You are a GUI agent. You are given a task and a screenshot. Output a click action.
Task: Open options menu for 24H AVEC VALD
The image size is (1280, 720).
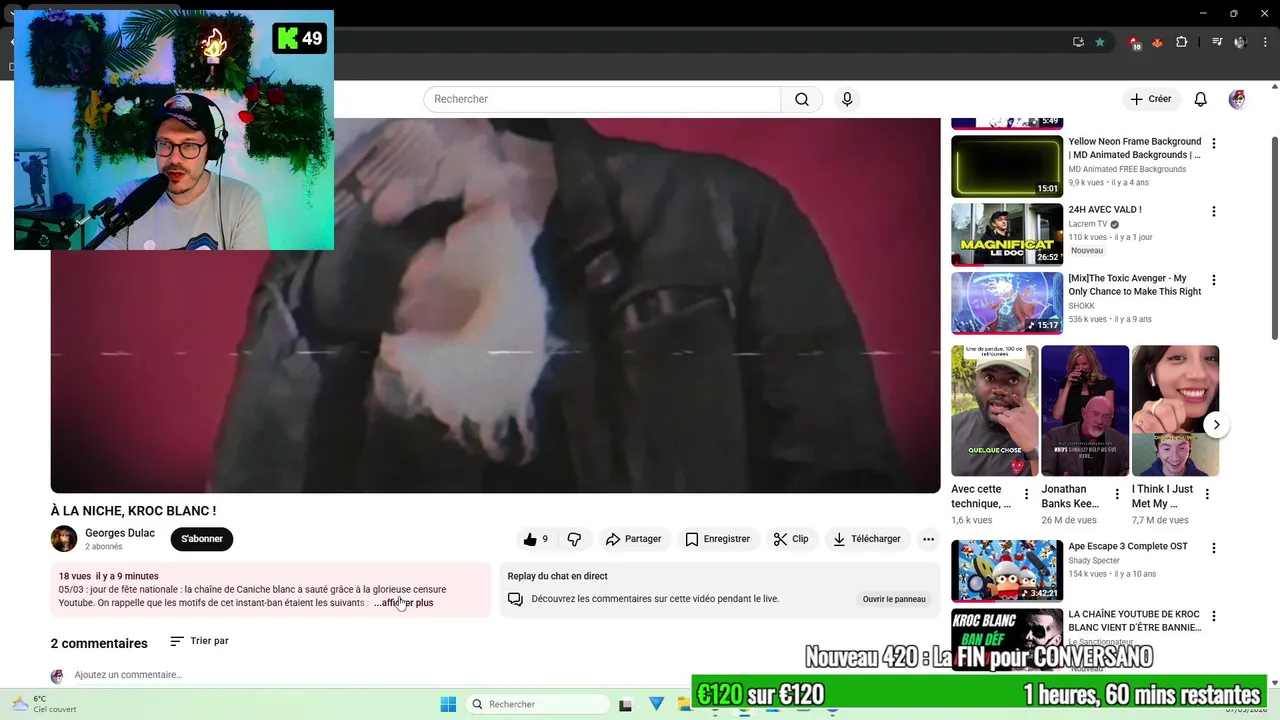(x=1214, y=212)
